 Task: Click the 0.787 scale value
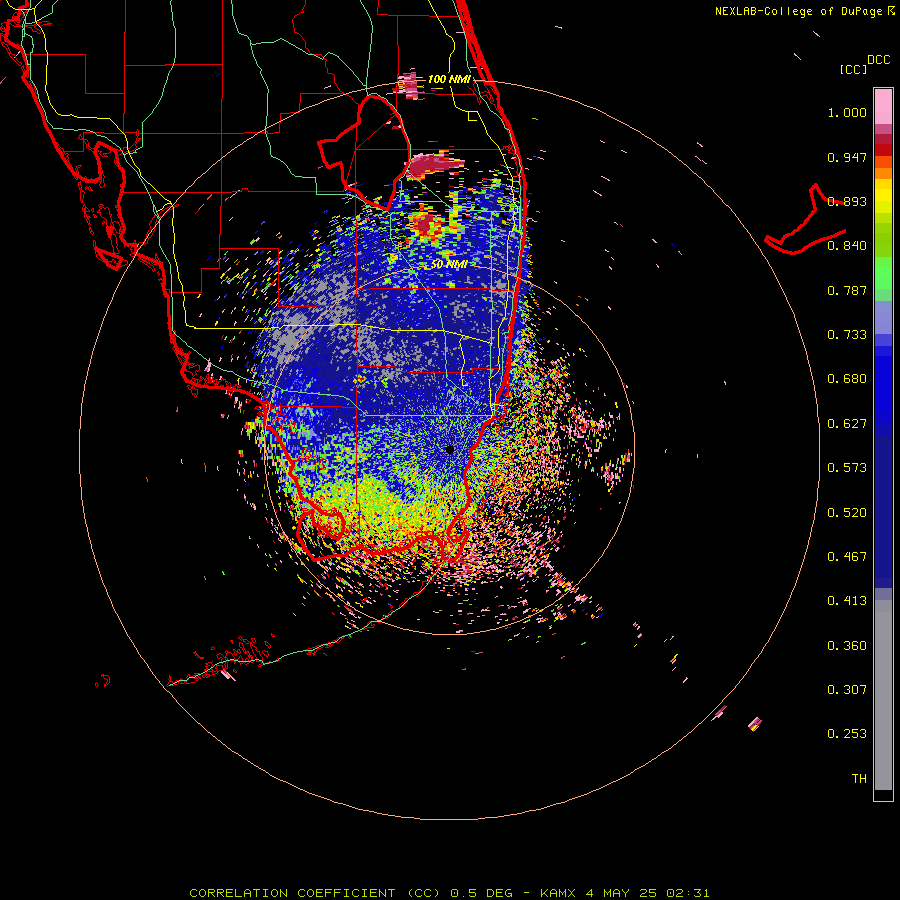[x=847, y=290]
